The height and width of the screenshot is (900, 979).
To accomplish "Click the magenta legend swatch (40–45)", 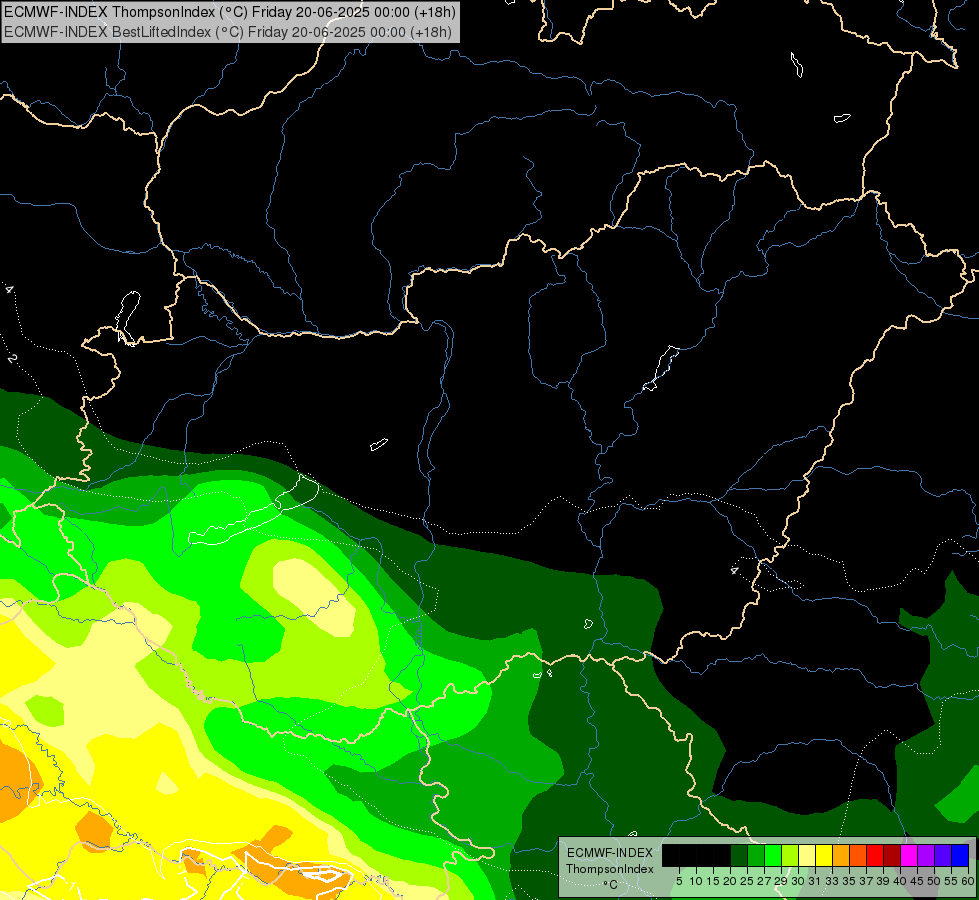I will point(910,855).
